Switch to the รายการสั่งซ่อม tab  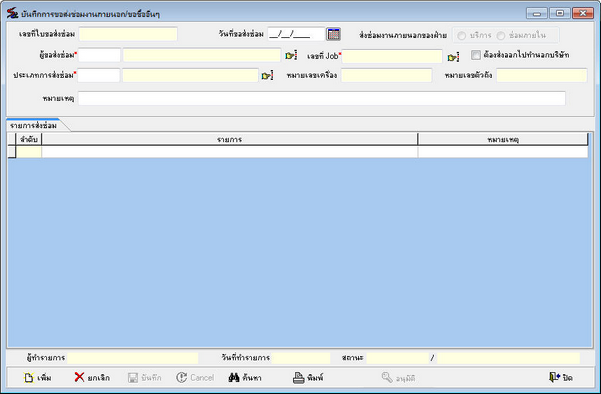(34, 125)
